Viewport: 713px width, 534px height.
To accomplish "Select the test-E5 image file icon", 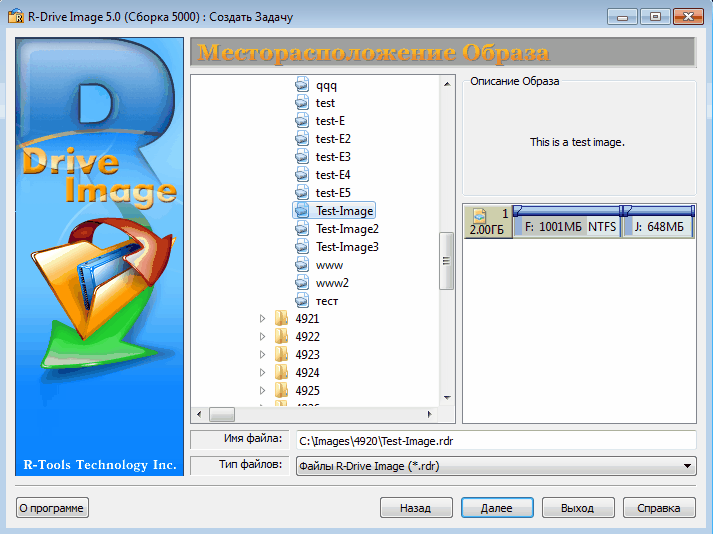I will point(302,193).
